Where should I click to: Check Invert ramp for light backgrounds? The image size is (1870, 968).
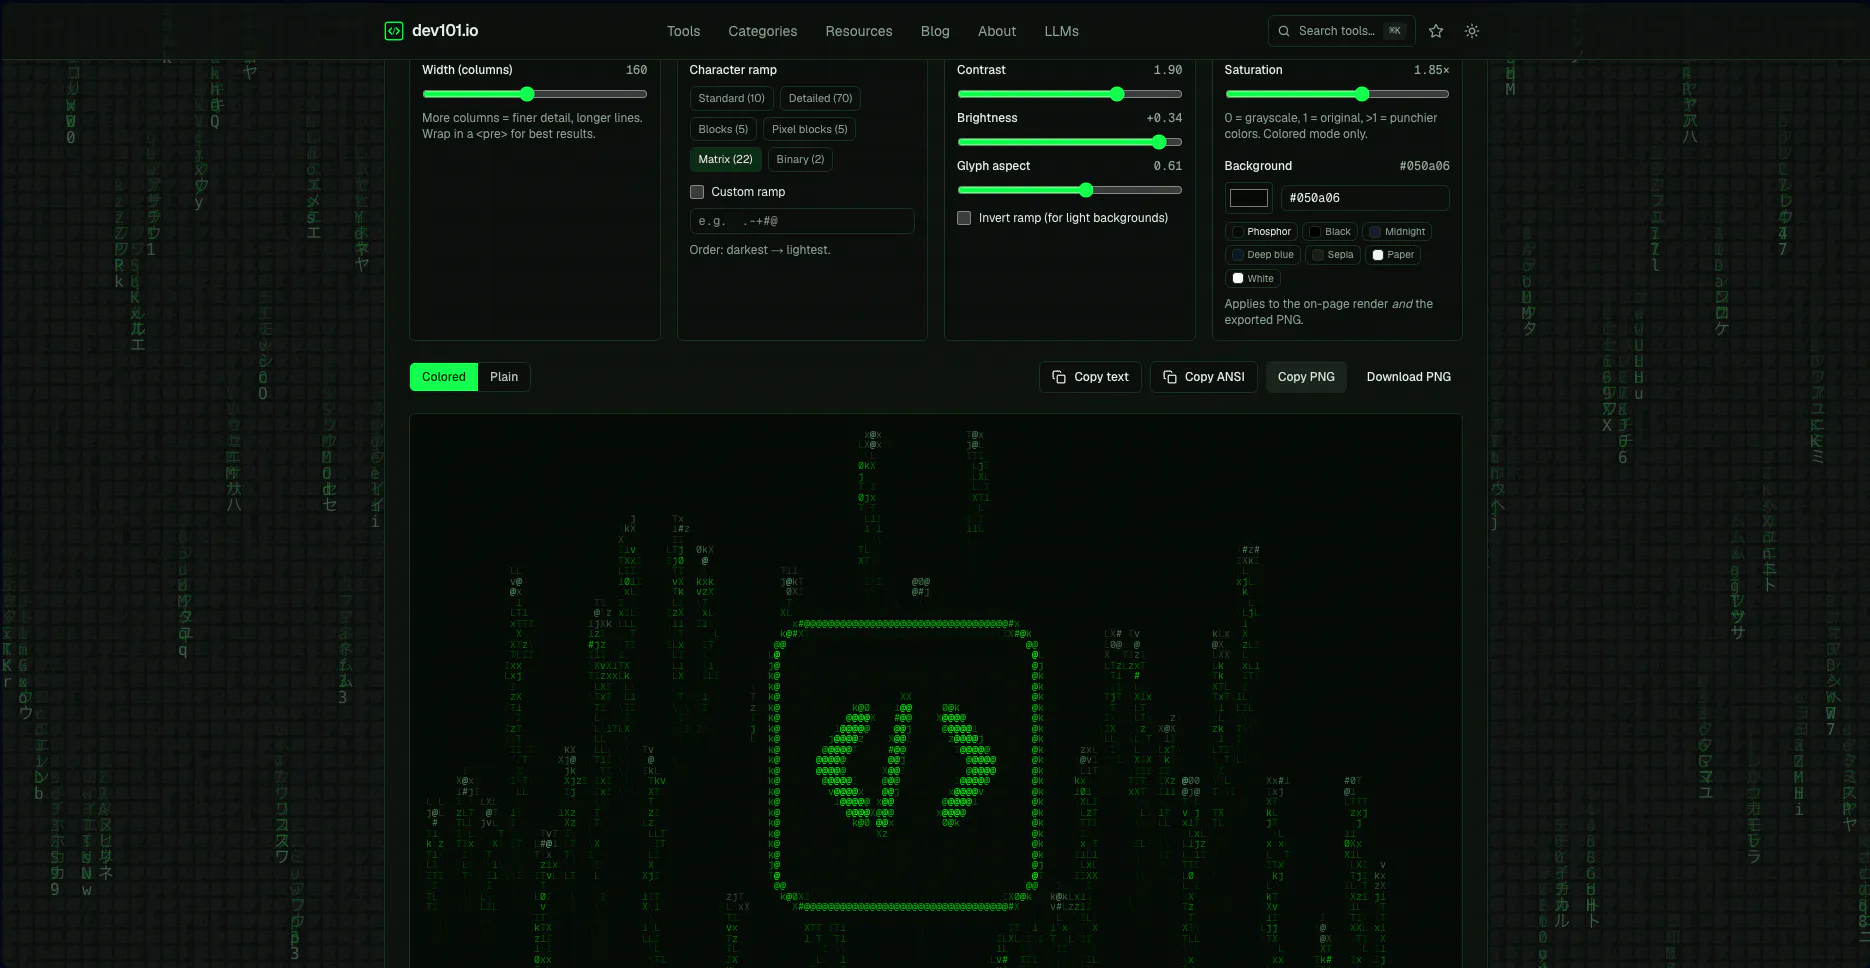(x=964, y=218)
